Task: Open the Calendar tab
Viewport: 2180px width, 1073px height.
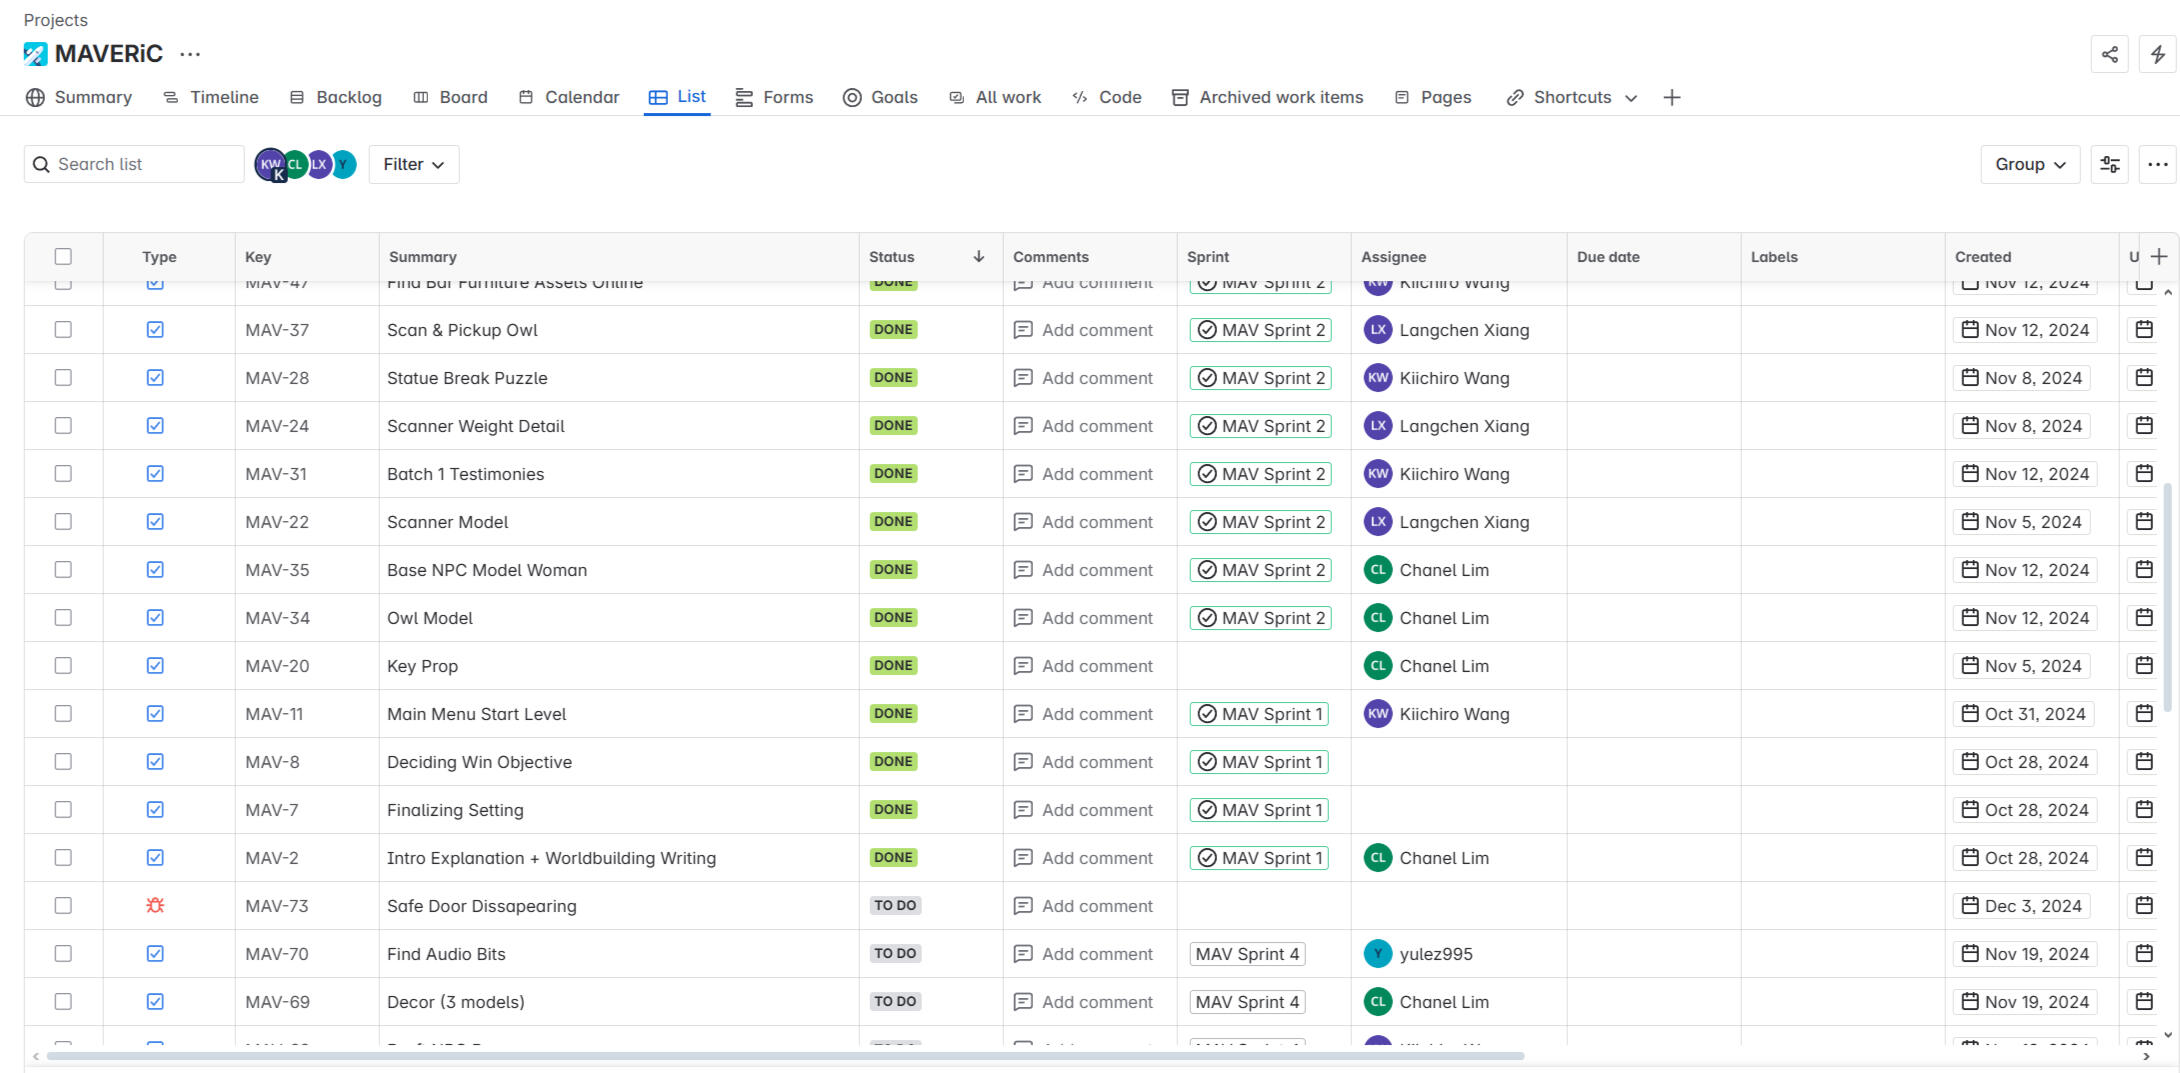Action: tap(569, 97)
